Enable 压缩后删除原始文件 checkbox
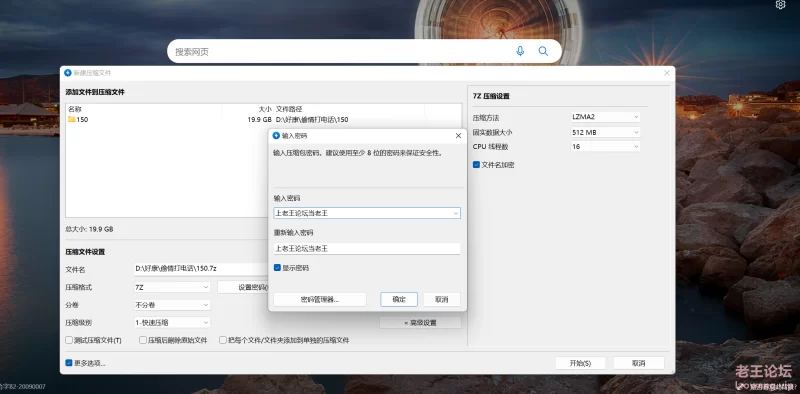The height and width of the screenshot is (394, 800). (x=143, y=340)
